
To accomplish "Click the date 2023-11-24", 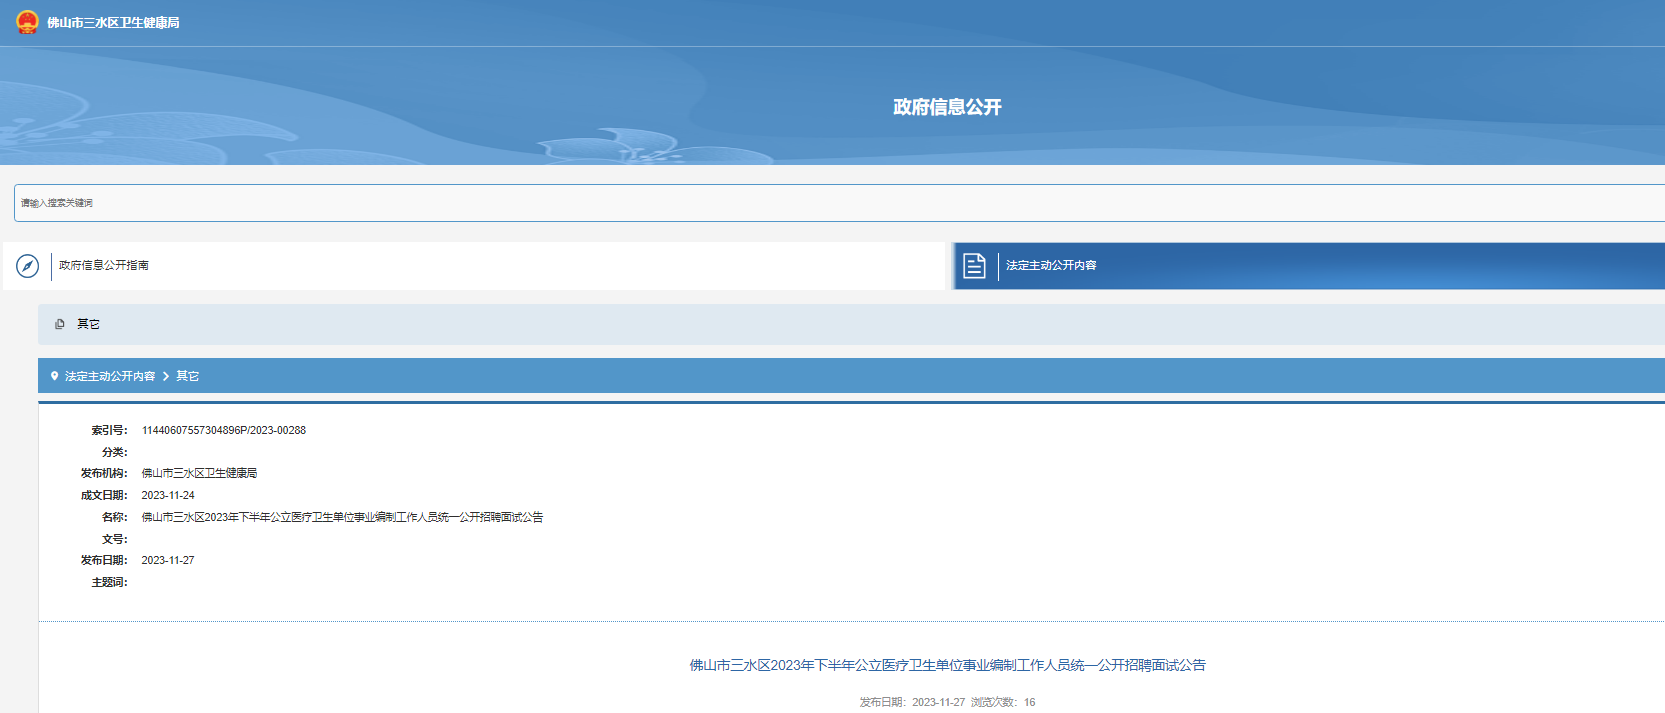I will coord(168,495).
